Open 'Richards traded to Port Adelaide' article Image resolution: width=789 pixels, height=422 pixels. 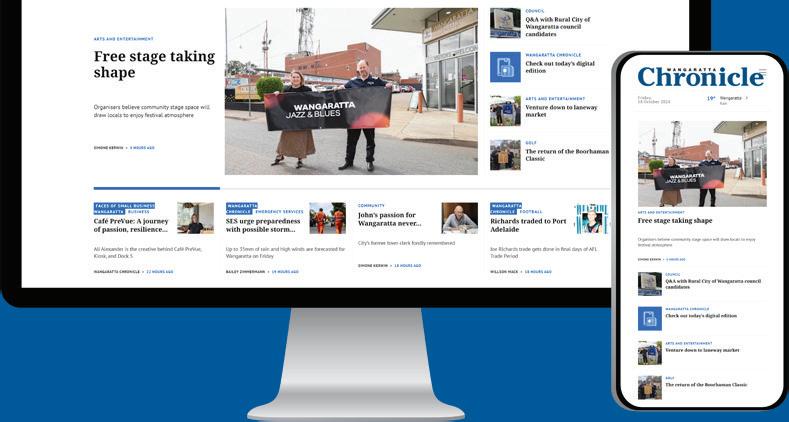point(528,225)
